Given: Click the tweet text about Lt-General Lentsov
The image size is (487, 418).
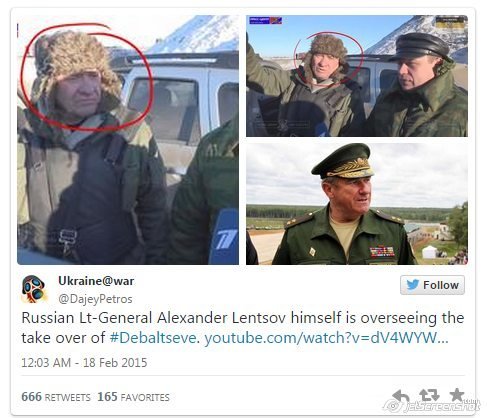Looking at the screenshot, I should (x=243, y=328).
